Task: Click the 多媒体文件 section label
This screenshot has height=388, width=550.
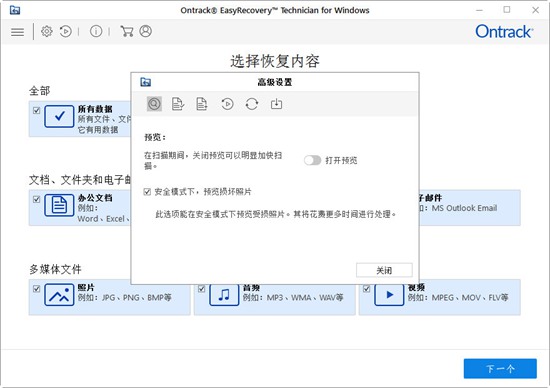Action: point(55,269)
